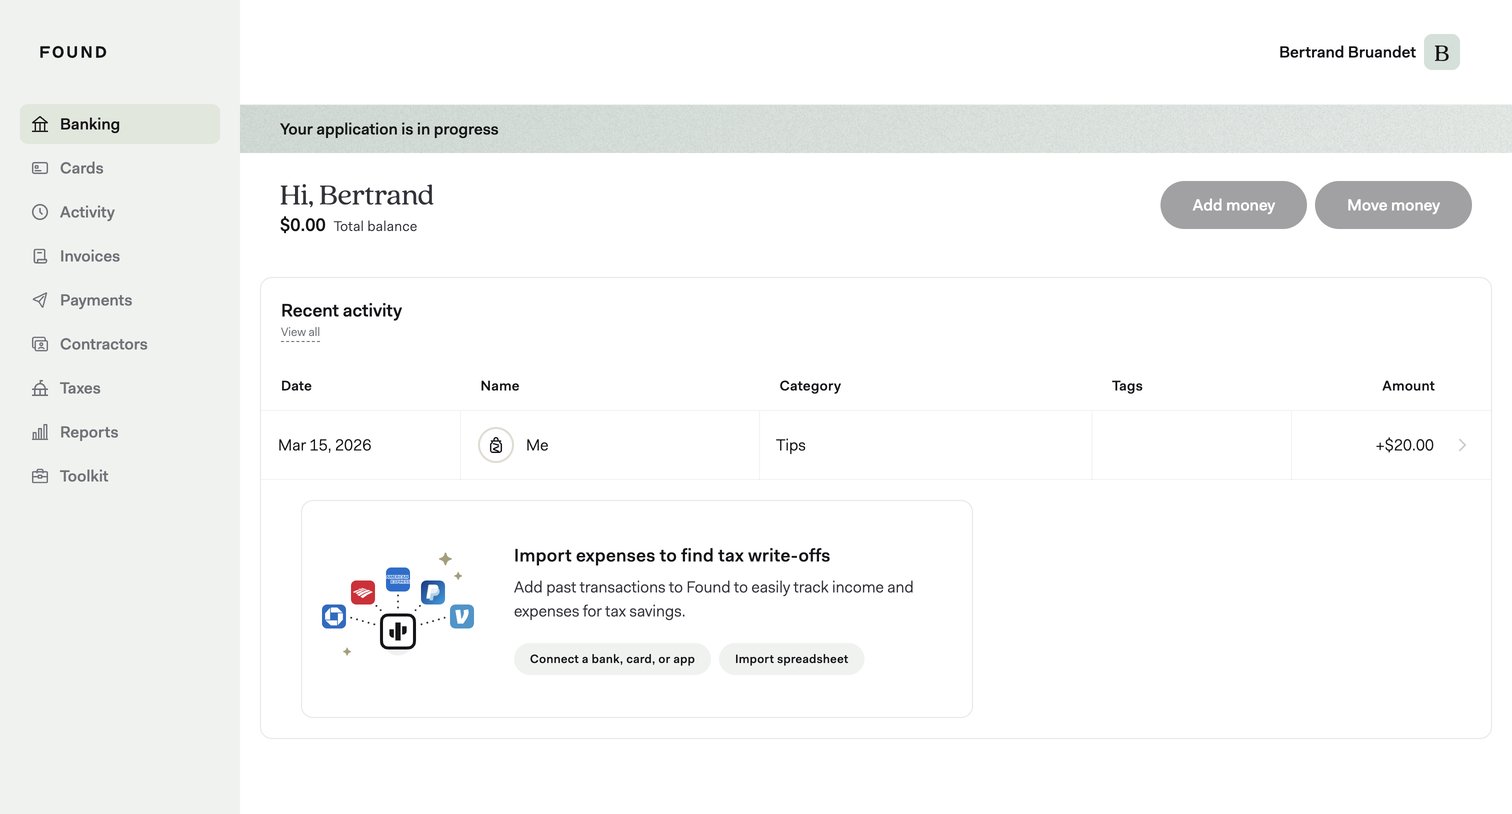
Task: Click the Amount column header
Action: click(1408, 386)
